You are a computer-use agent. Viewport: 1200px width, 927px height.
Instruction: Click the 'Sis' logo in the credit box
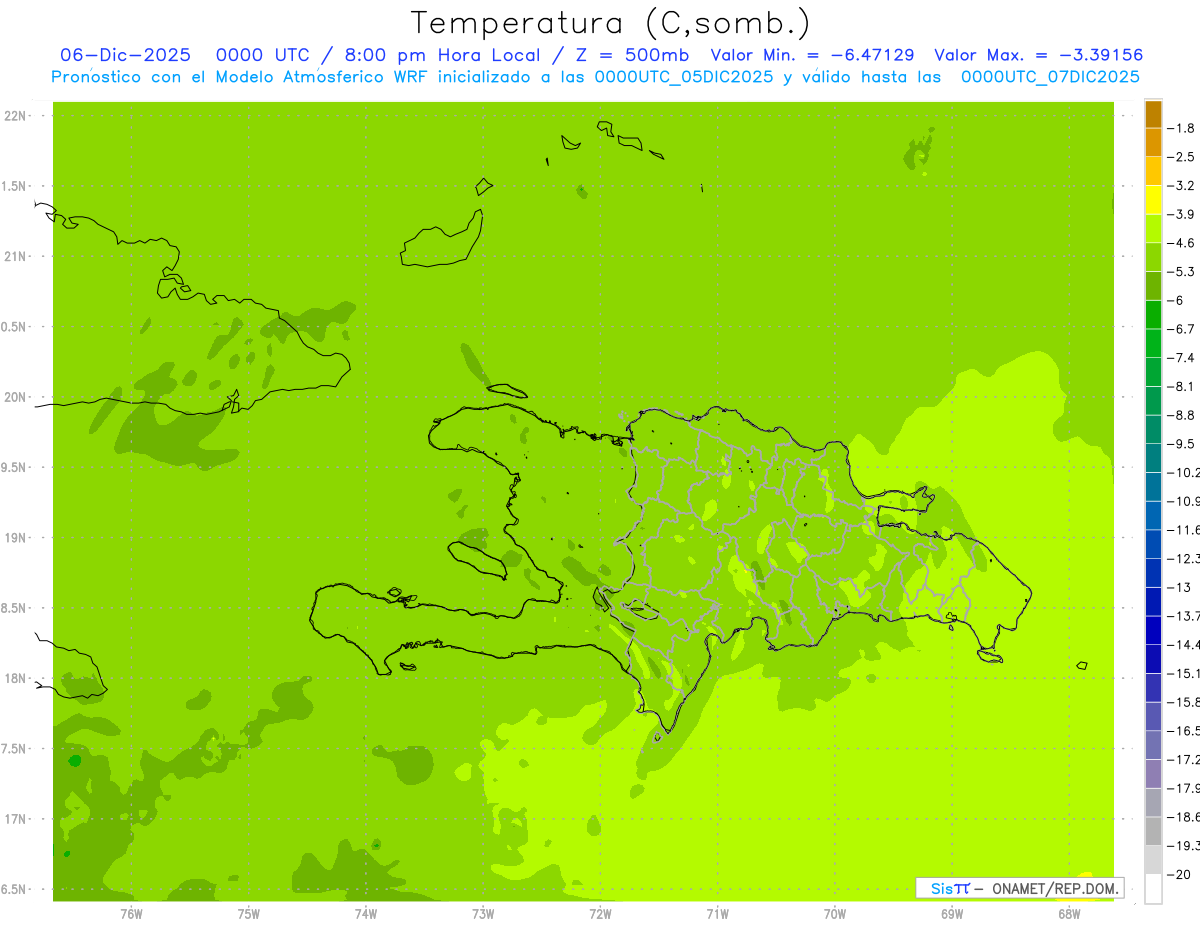click(942, 888)
